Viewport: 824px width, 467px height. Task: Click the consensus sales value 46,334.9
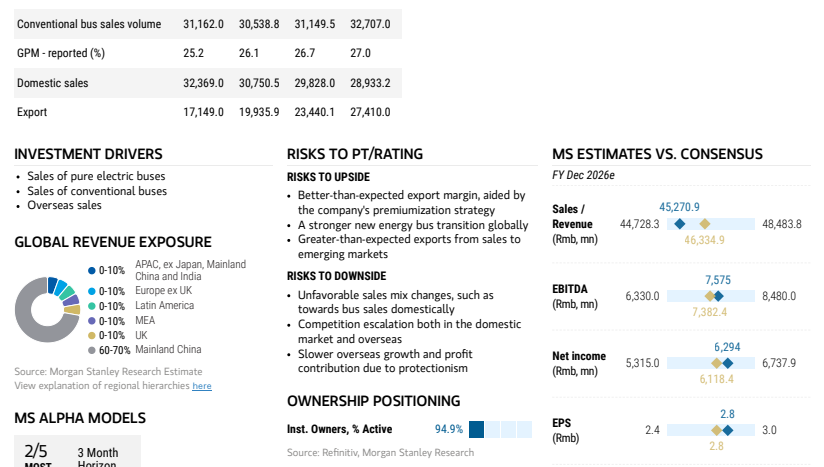tap(704, 240)
